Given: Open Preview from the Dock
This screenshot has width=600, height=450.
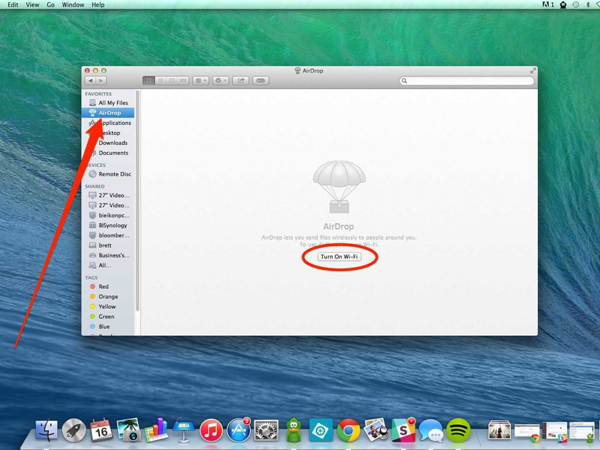Looking at the screenshot, I should coord(375,430).
